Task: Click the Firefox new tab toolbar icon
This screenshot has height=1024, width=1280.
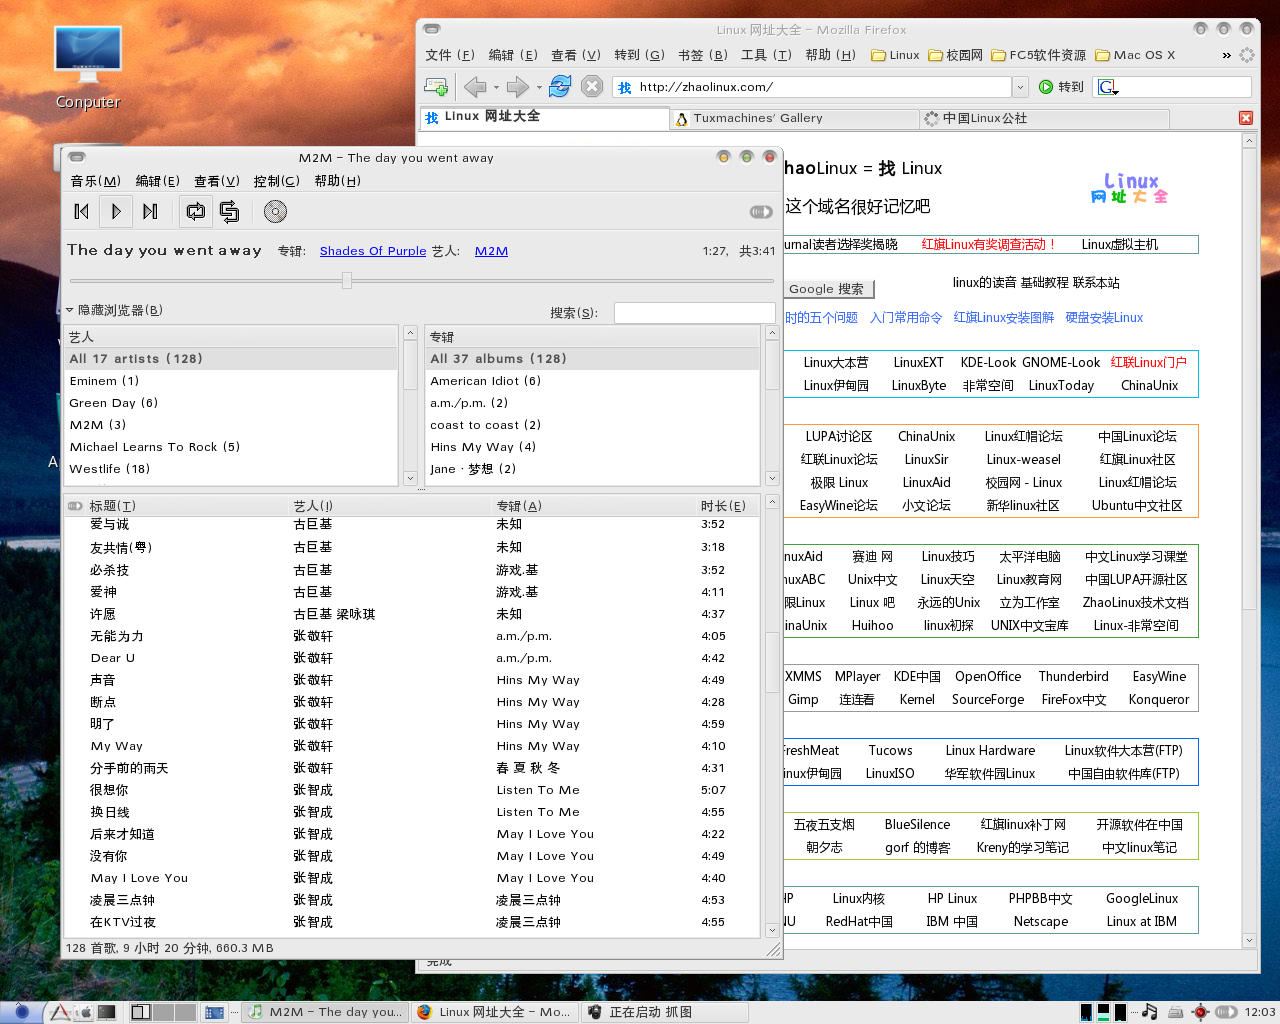Action: (436, 87)
